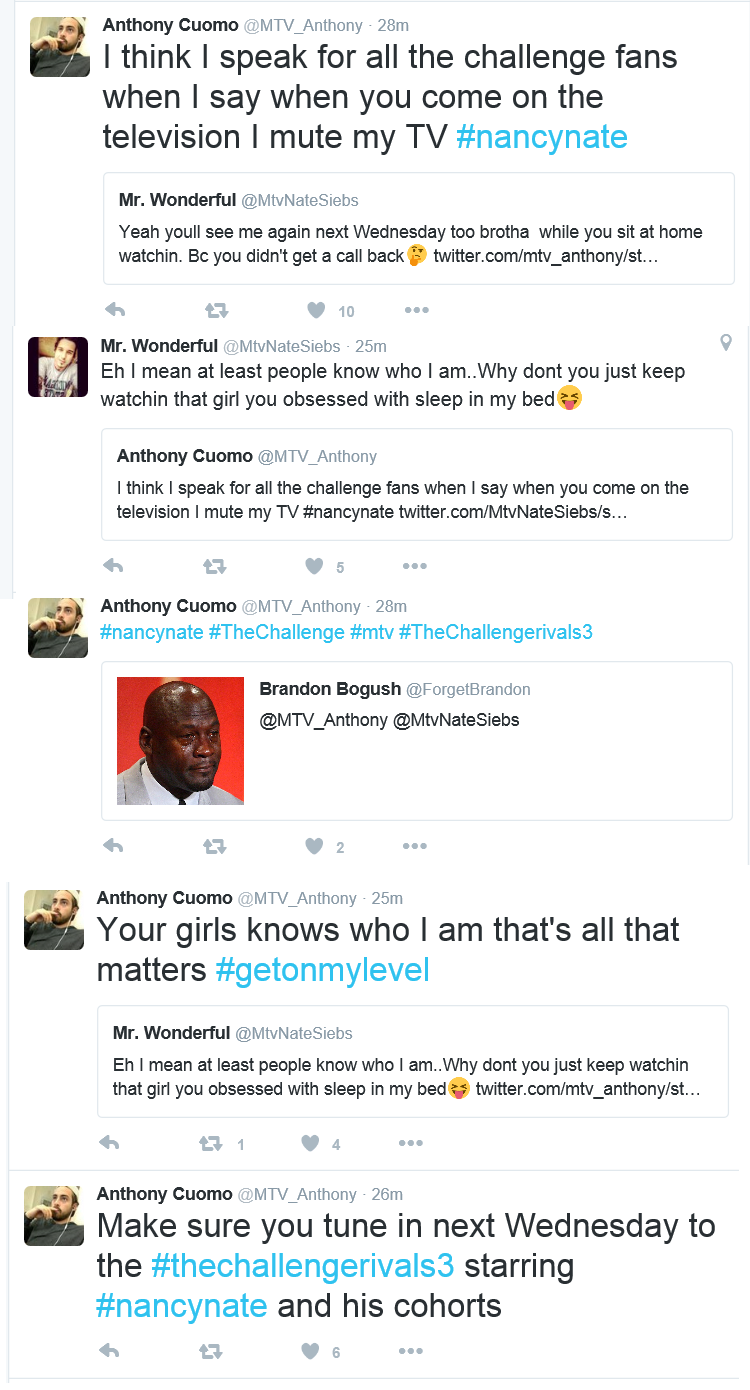Open Mr. Wonderful's profile avatar
The height and width of the screenshot is (1390, 750).
pyautogui.click(x=58, y=366)
